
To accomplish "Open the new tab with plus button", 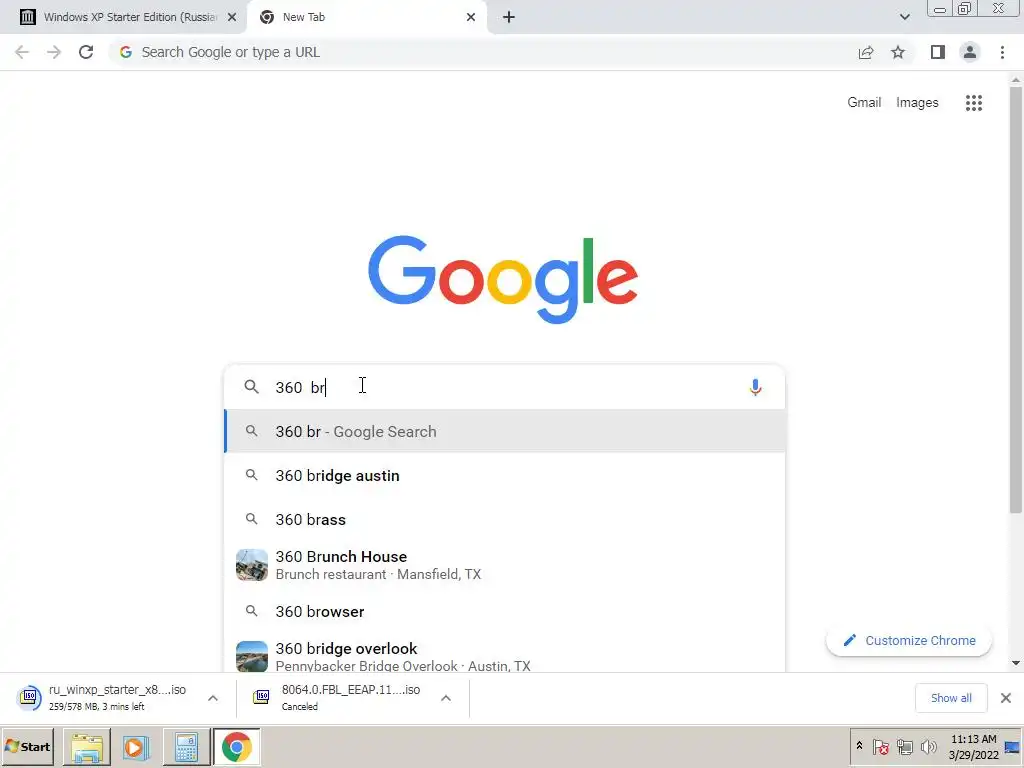I will click(x=509, y=17).
